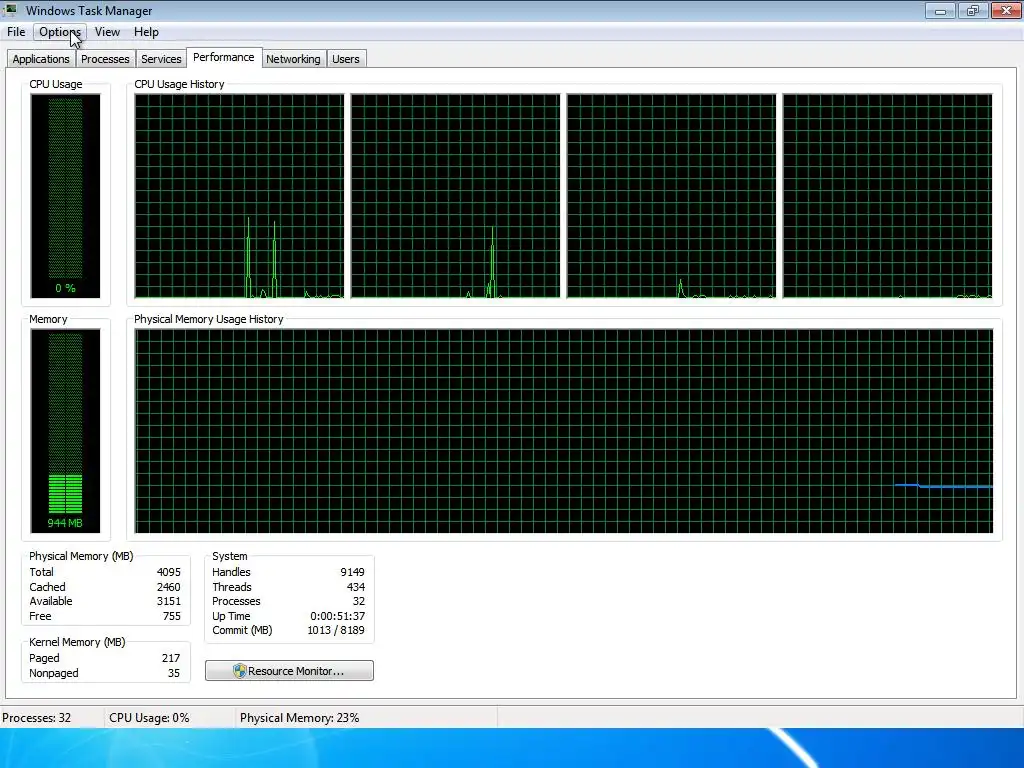This screenshot has height=768, width=1024.
Task: Click the Handles value 9149
Action: (x=353, y=572)
